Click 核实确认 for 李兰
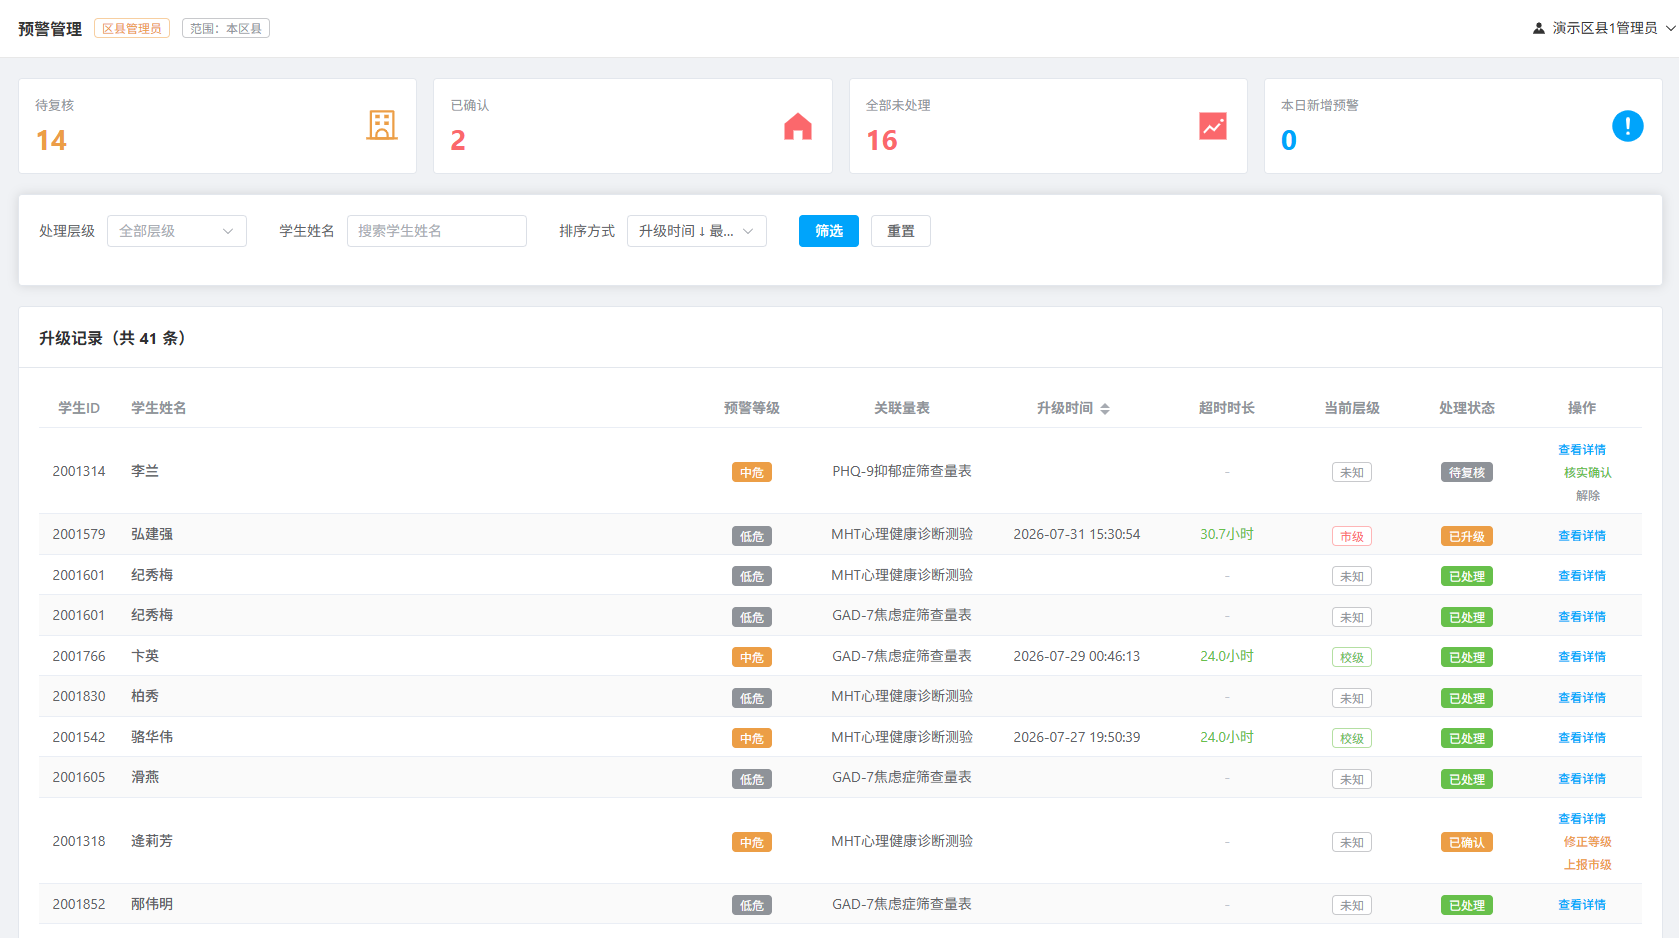Screen dimensions: 1679x938 click(x=1588, y=473)
